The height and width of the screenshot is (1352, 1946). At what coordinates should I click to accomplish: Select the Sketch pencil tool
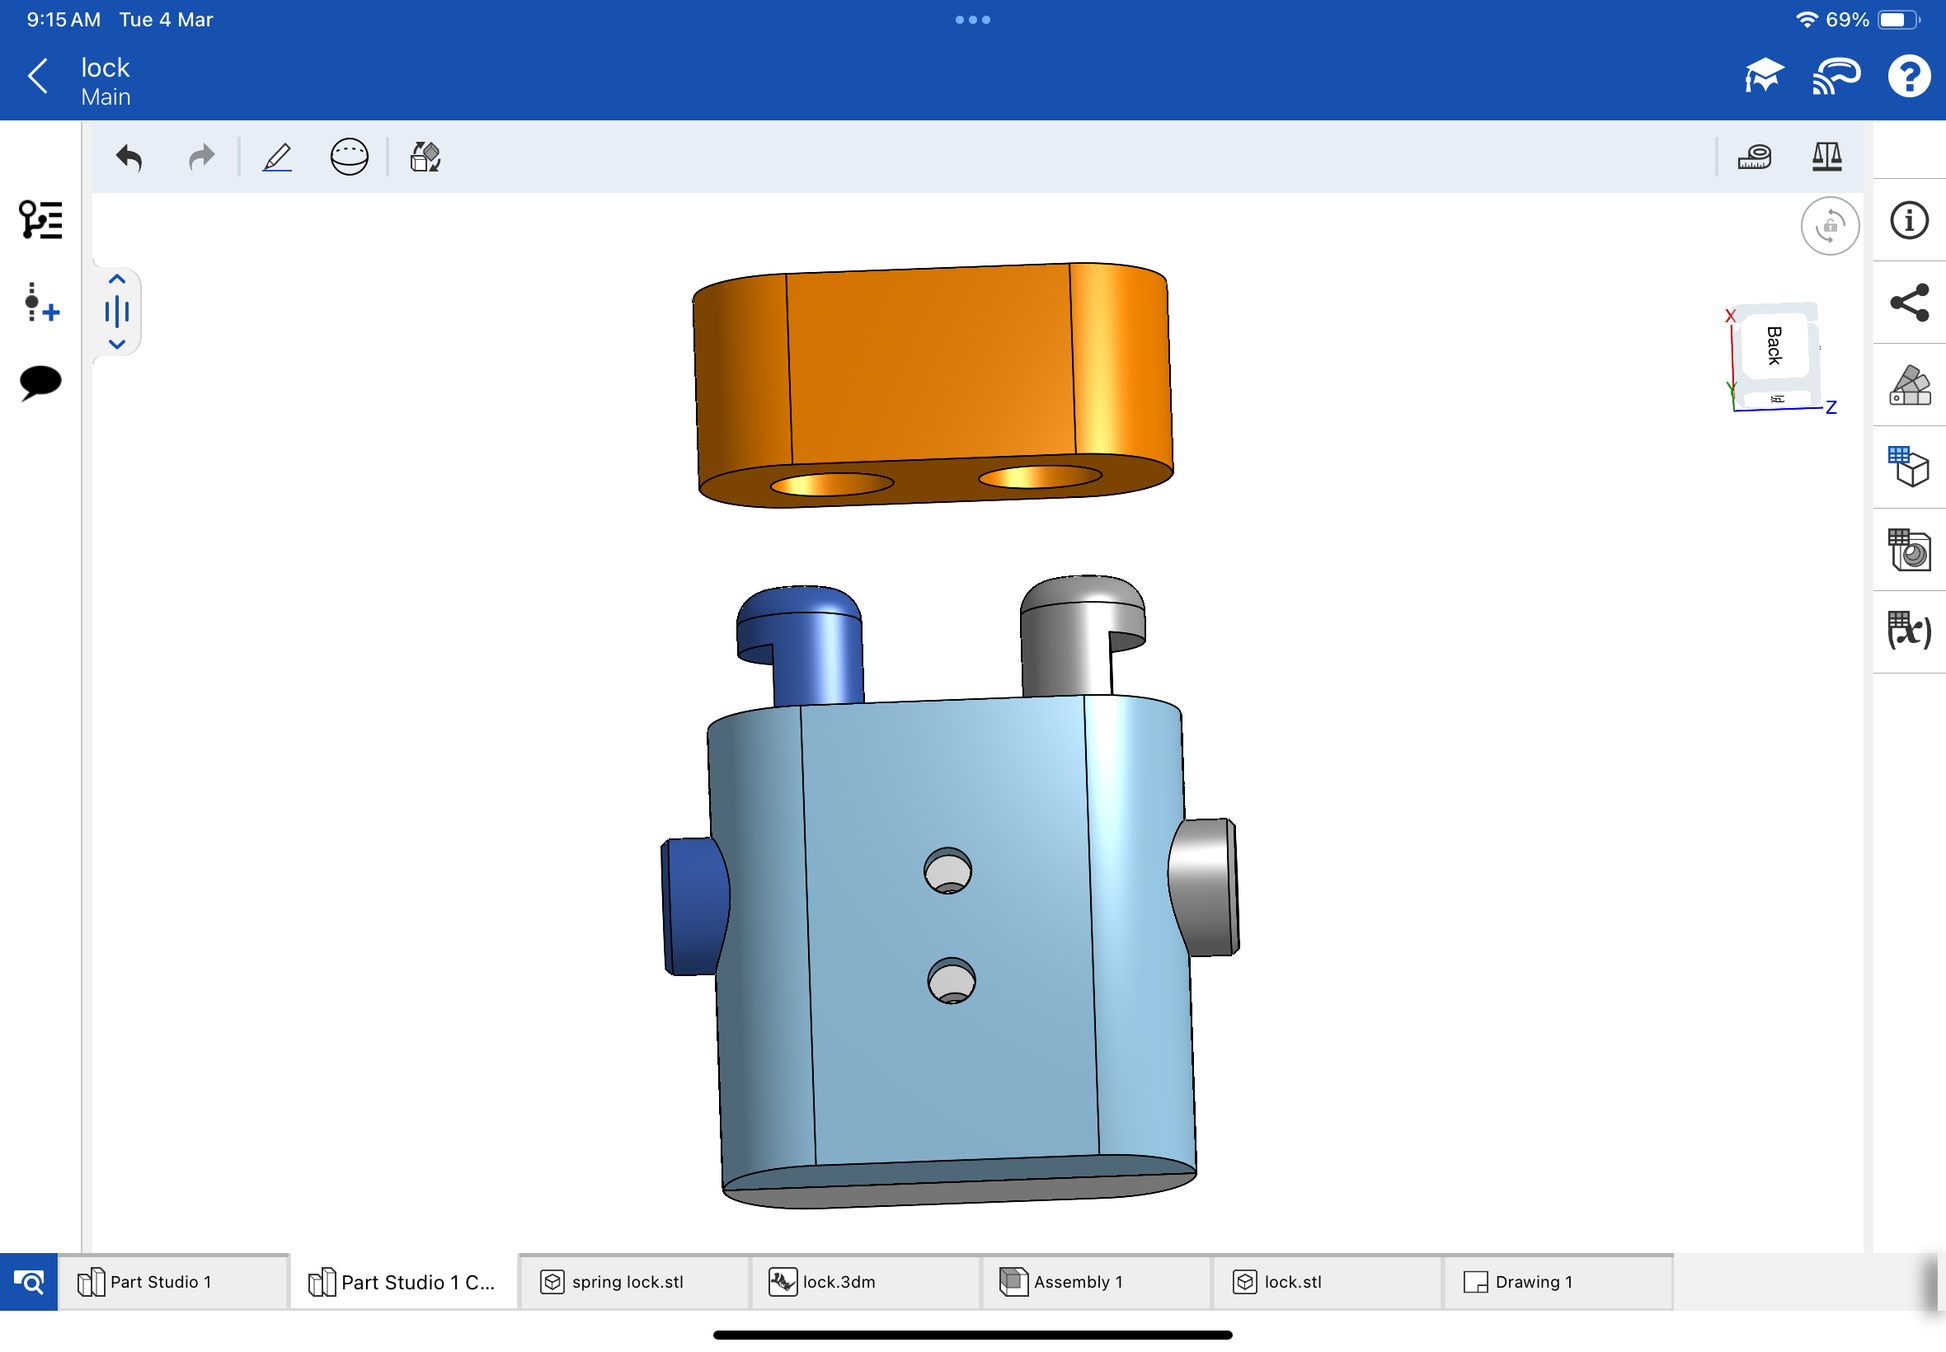click(x=277, y=157)
